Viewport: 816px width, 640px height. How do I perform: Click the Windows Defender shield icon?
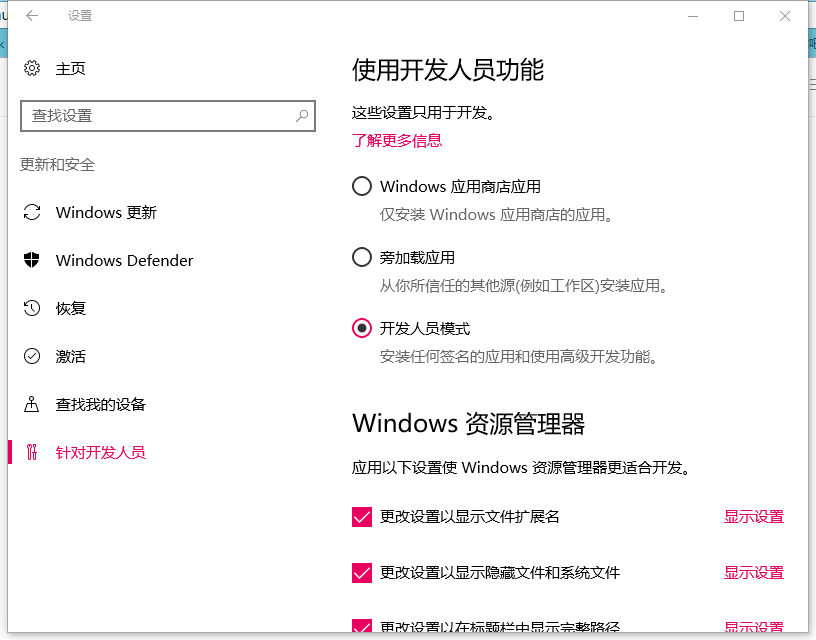[x=32, y=260]
